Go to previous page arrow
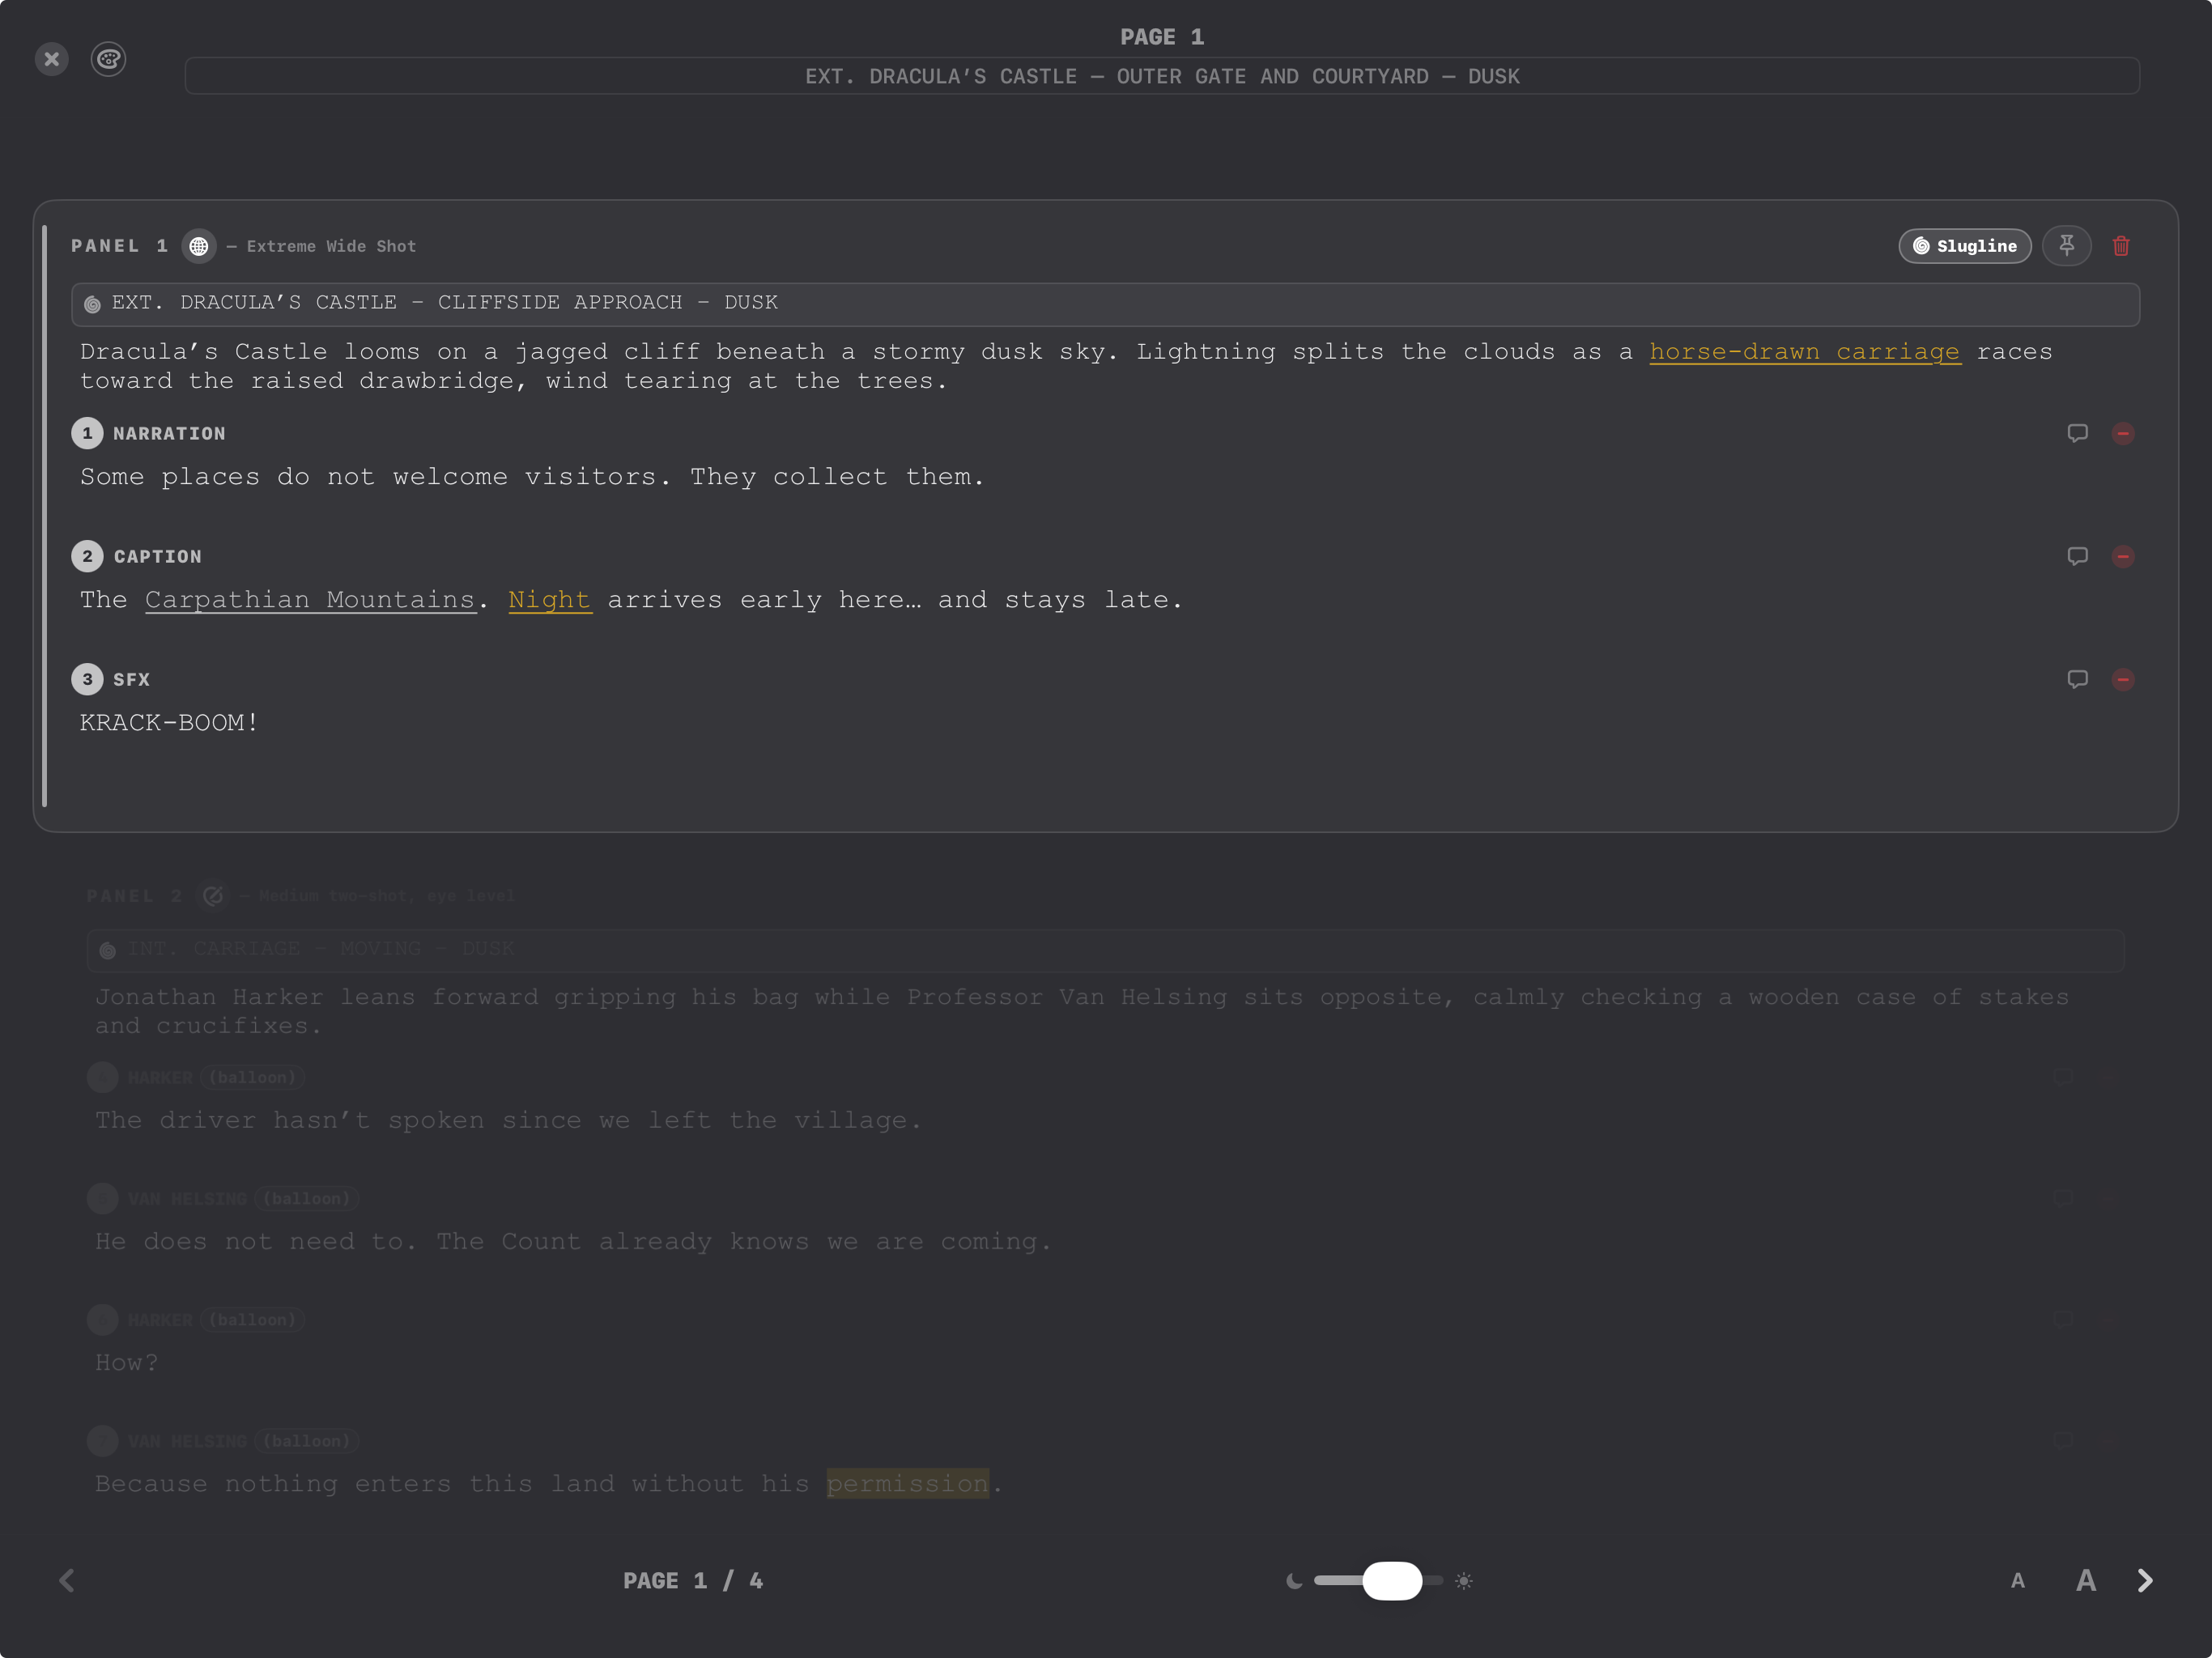Screen dimensions: 2212x1658 pyautogui.click(x=67, y=1580)
